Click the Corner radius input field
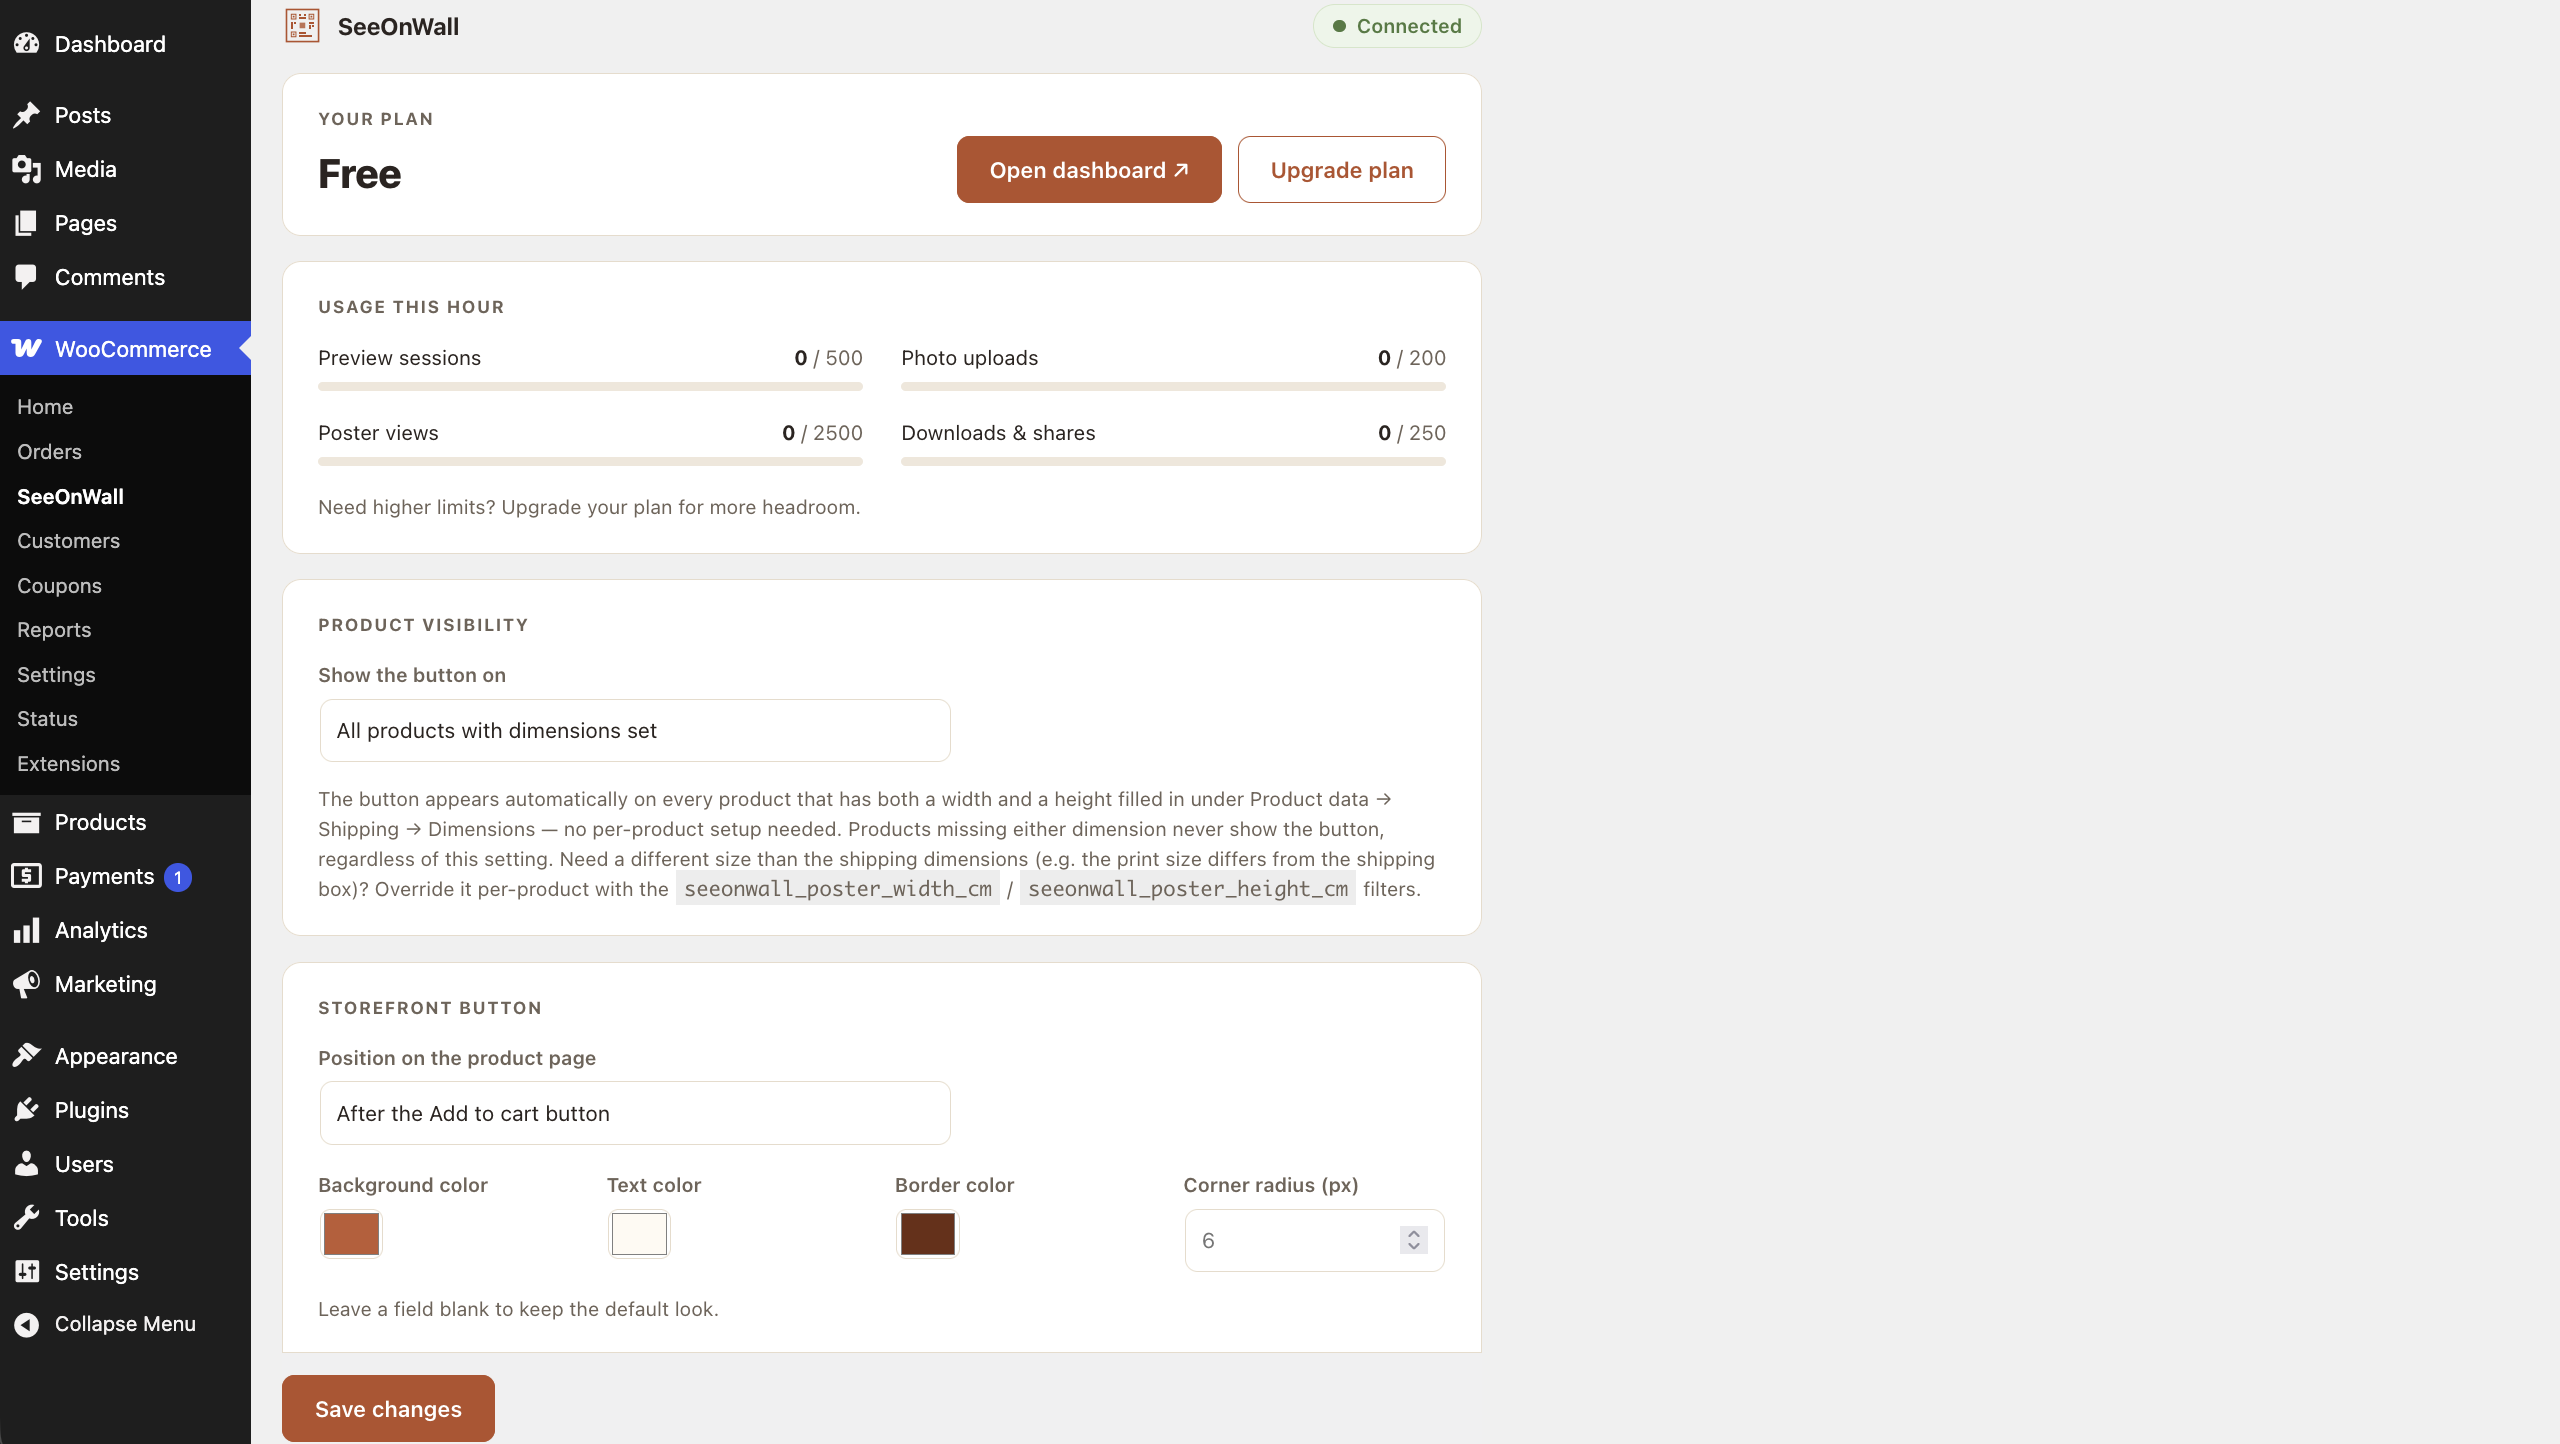The width and height of the screenshot is (2560, 1444). [1314, 1241]
